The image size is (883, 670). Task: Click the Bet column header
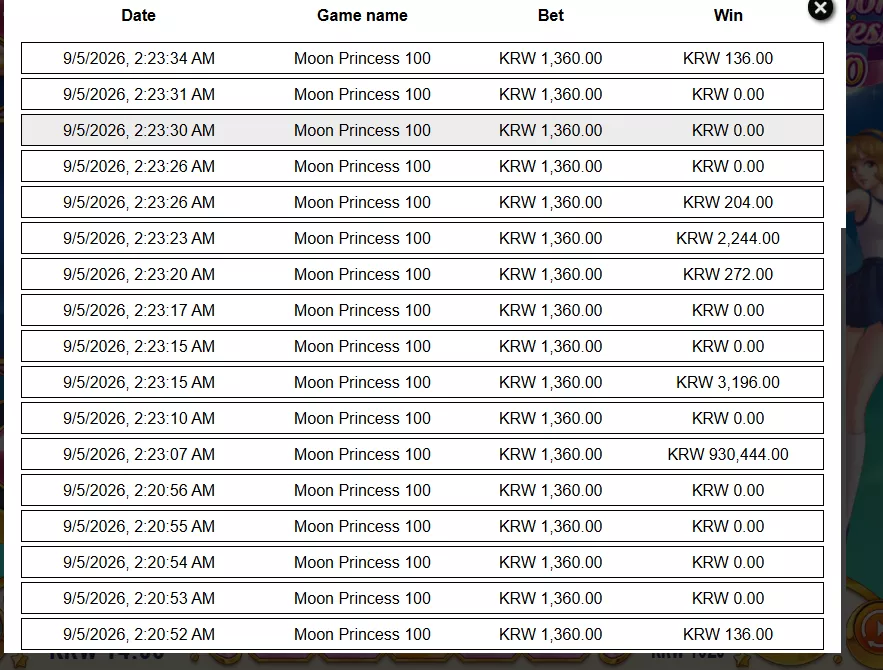[551, 15]
